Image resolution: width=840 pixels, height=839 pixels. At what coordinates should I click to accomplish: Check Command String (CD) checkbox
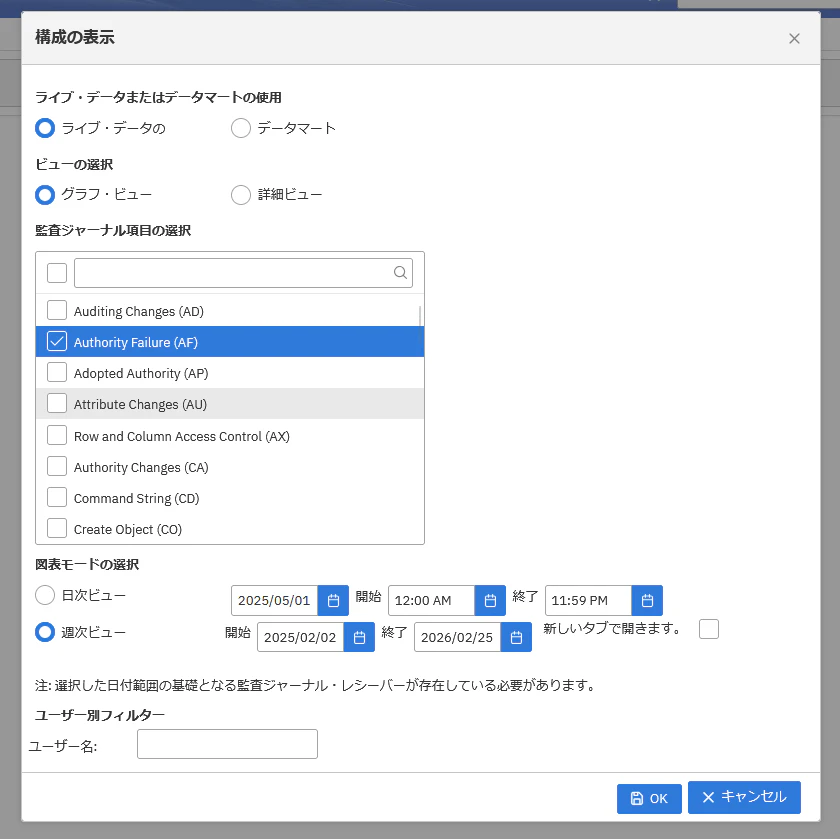[57, 498]
